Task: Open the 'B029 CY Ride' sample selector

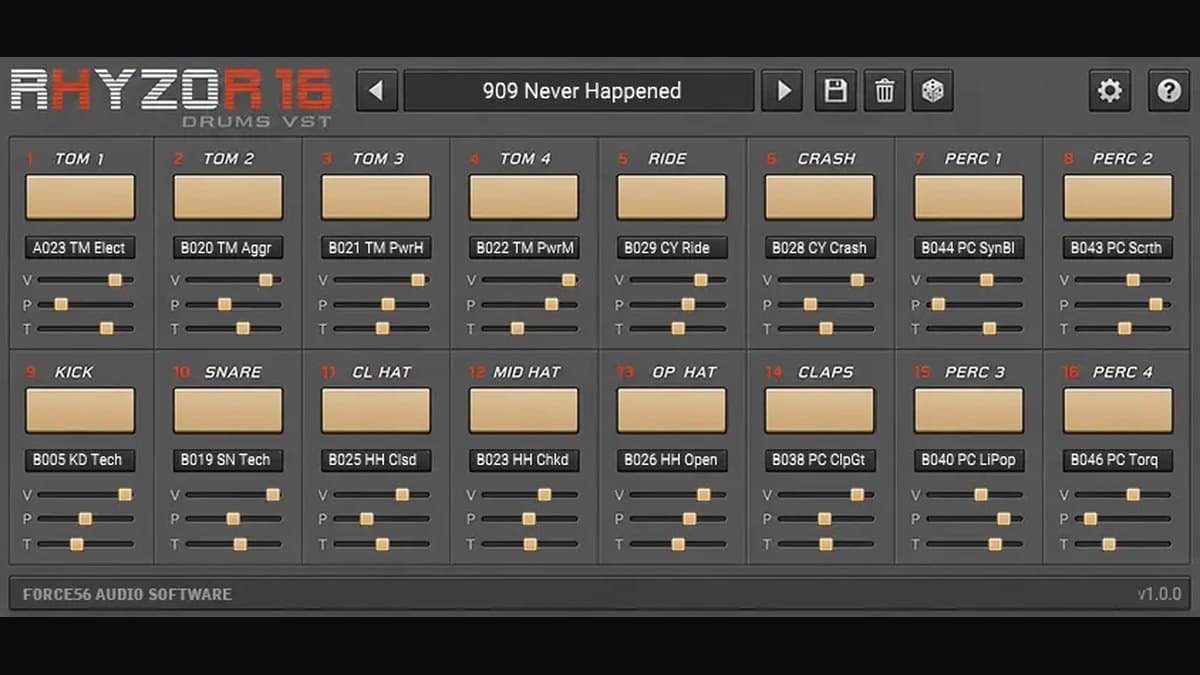Action: click(x=672, y=248)
